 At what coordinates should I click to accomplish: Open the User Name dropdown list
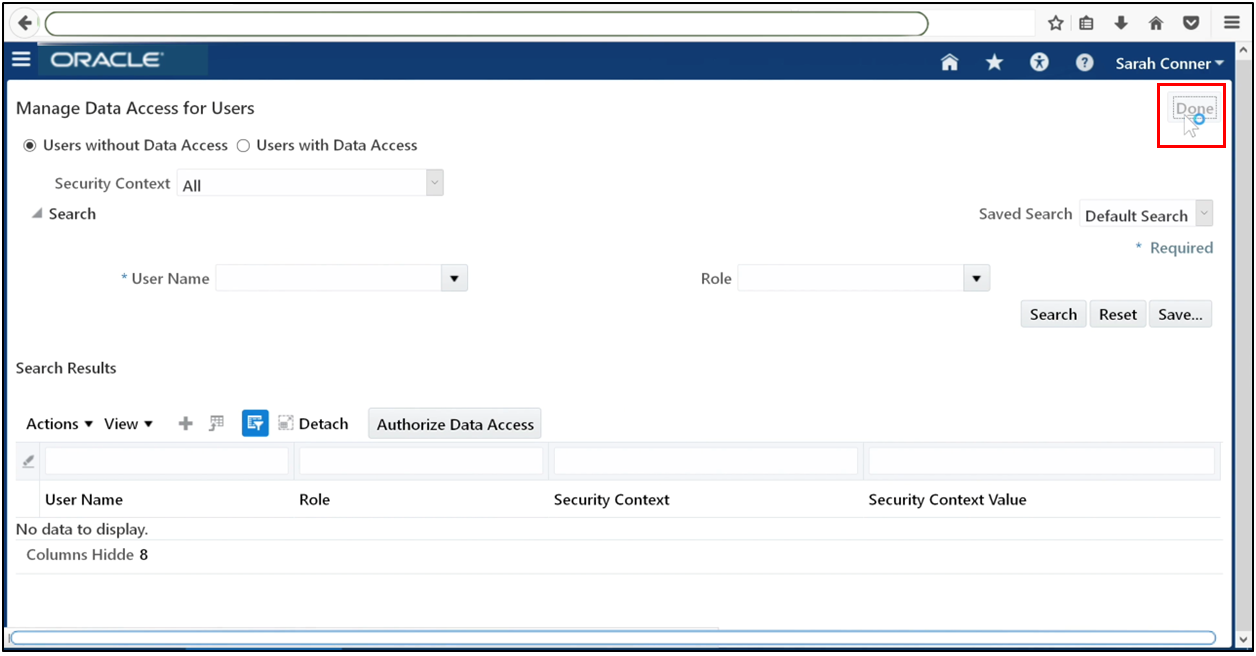click(454, 278)
